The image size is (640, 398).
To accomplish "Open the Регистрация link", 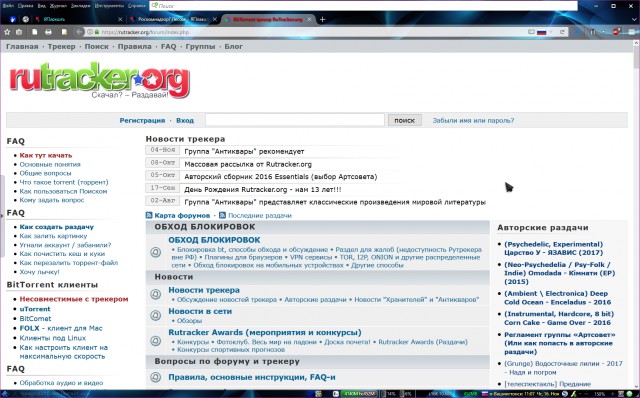I will [x=142, y=120].
